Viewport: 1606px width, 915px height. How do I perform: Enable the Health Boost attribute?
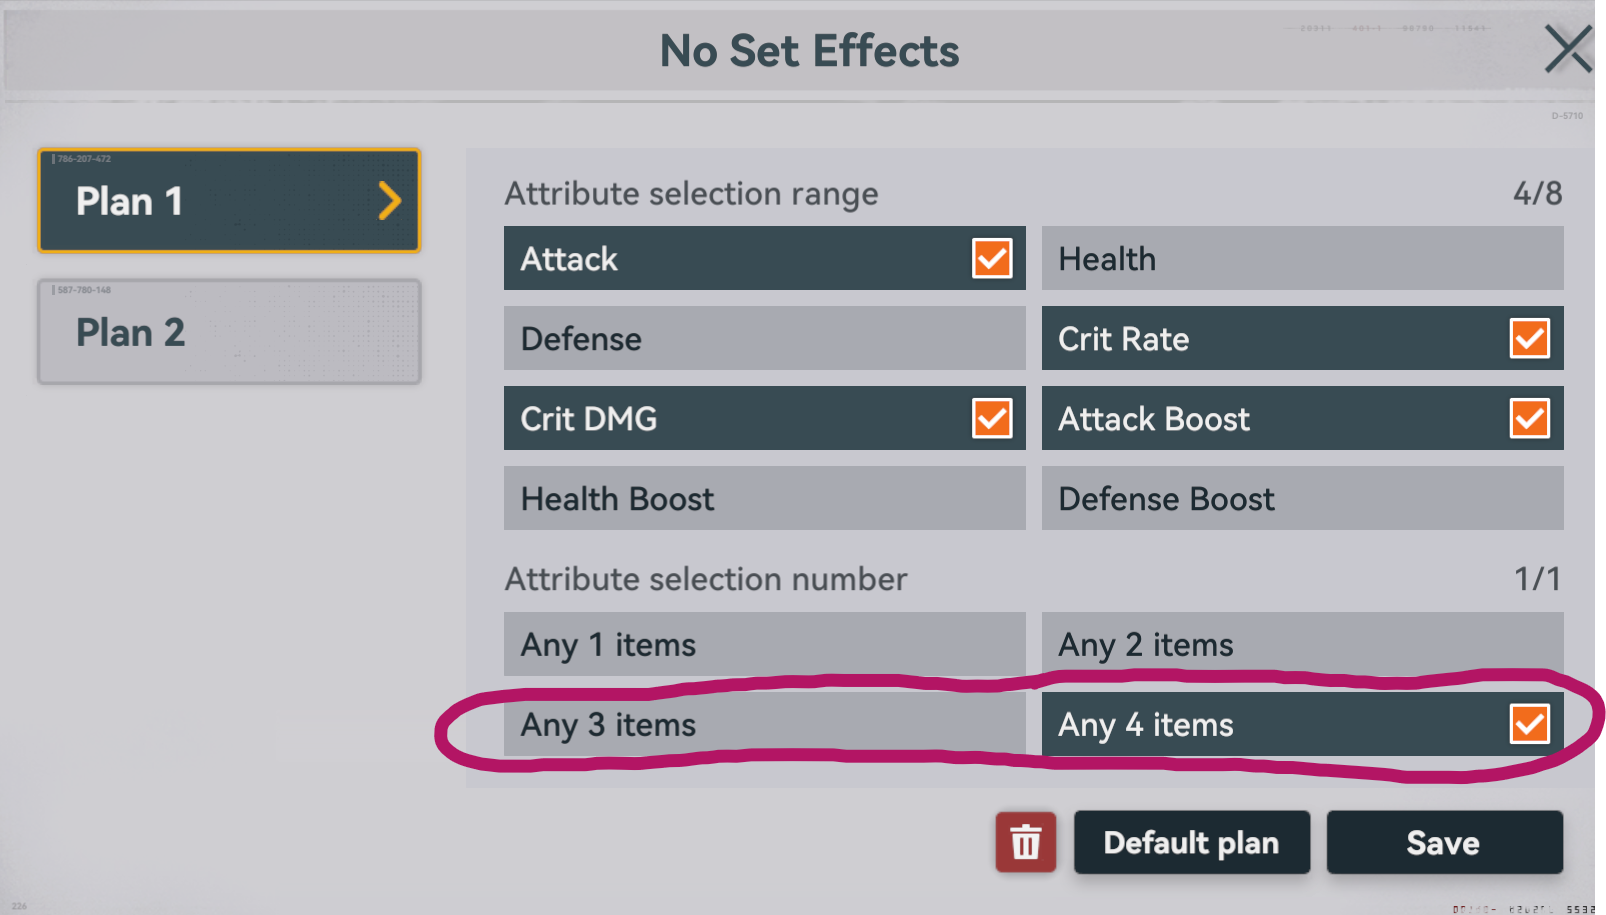764,498
